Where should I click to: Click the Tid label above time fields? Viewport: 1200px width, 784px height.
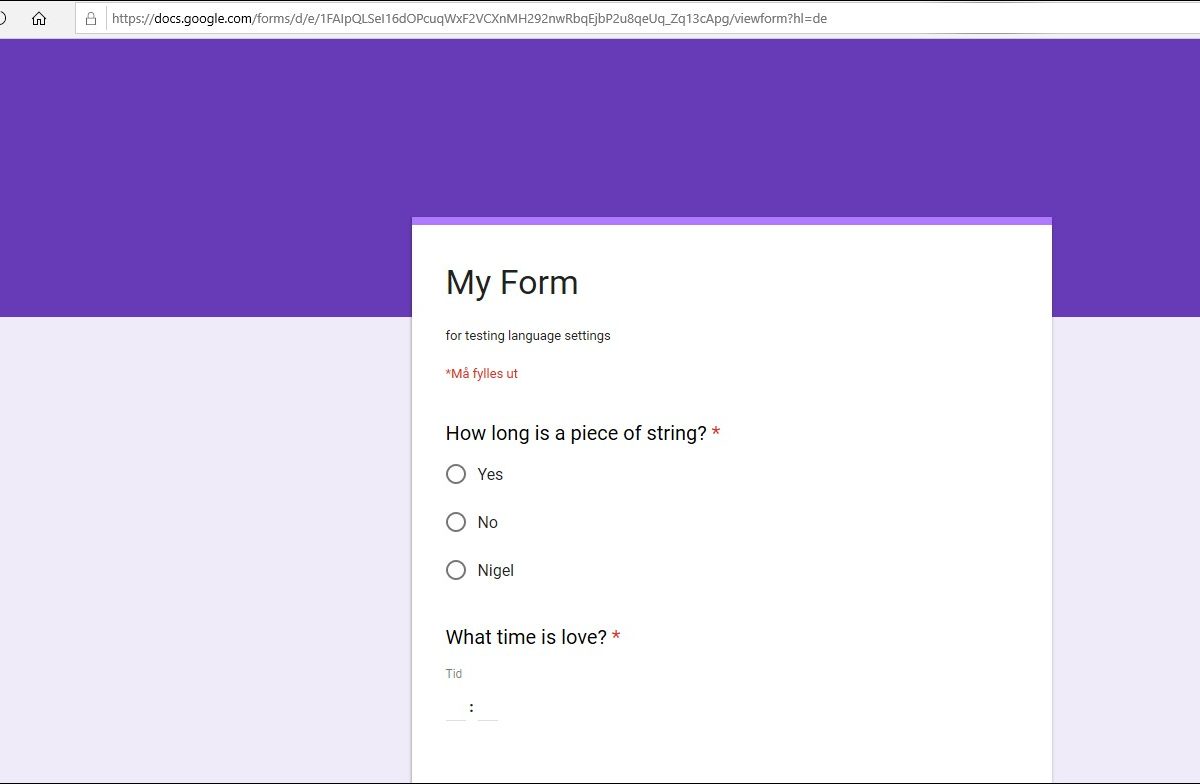click(454, 674)
